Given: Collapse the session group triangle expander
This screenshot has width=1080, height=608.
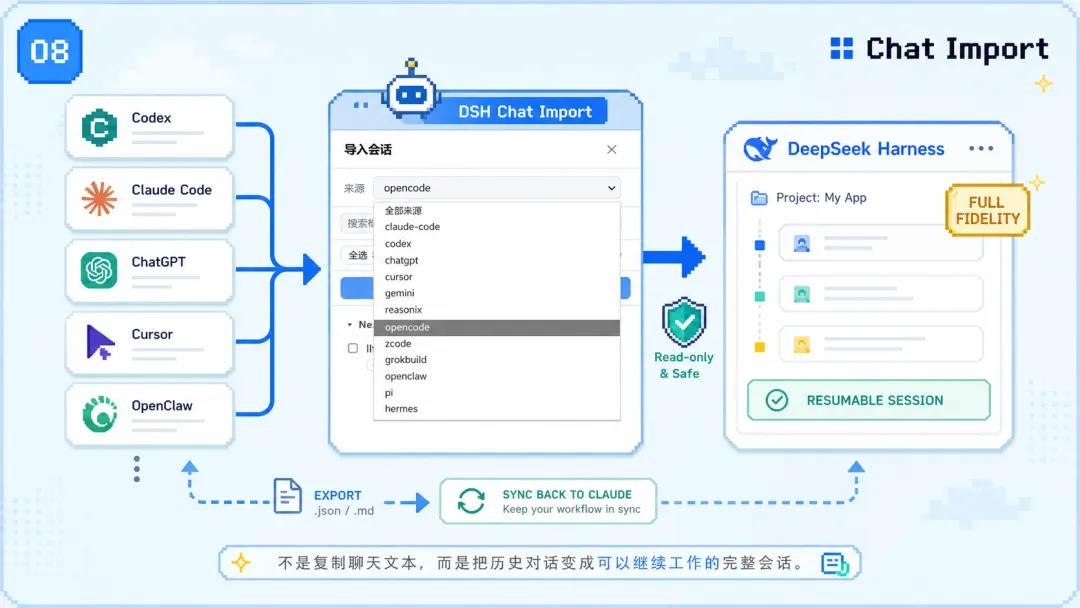Looking at the screenshot, I should [x=350, y=324].
